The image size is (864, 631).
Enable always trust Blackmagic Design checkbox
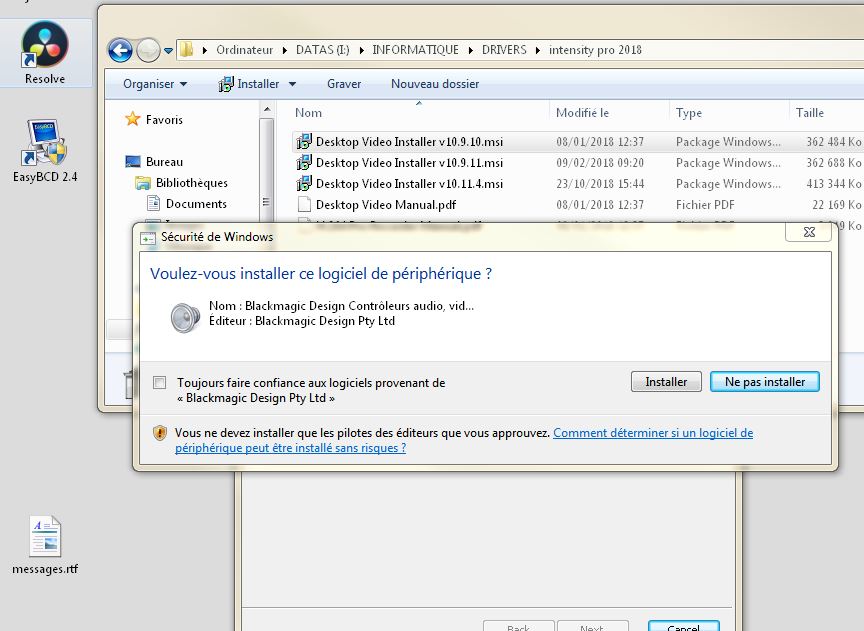[160, 382]
